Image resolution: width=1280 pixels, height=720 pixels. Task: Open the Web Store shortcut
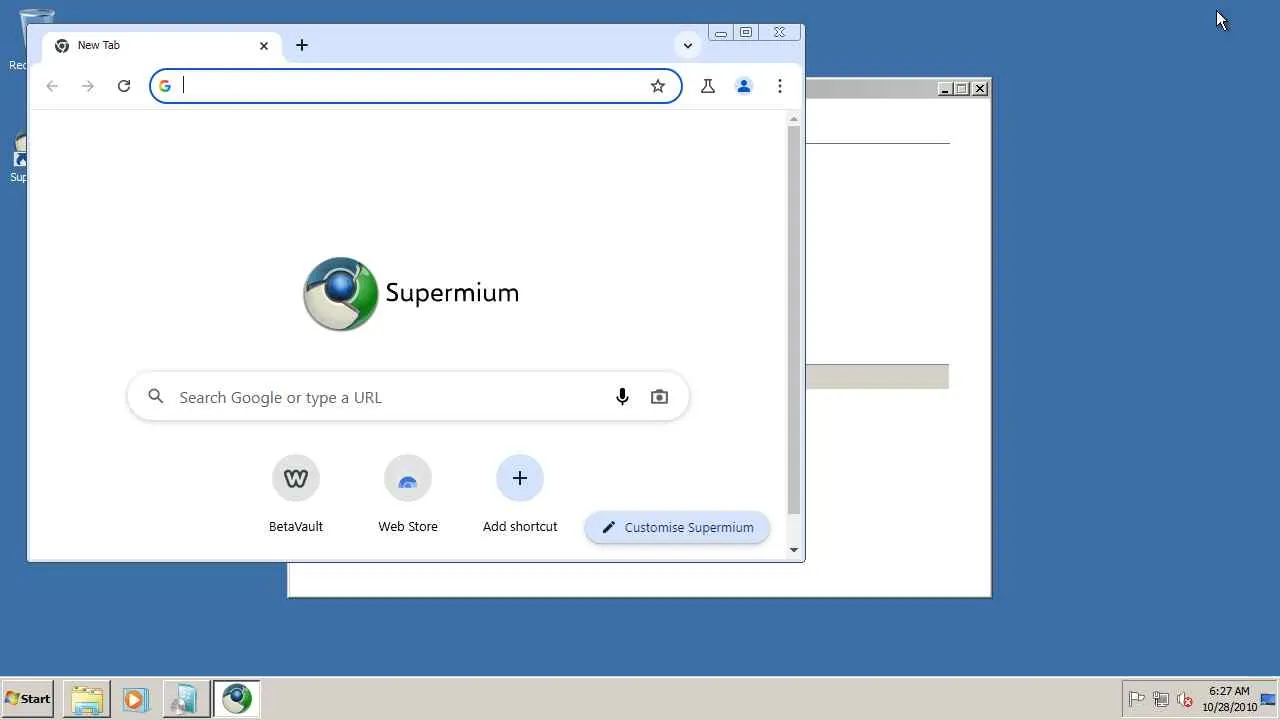click(x=408, y=494)
